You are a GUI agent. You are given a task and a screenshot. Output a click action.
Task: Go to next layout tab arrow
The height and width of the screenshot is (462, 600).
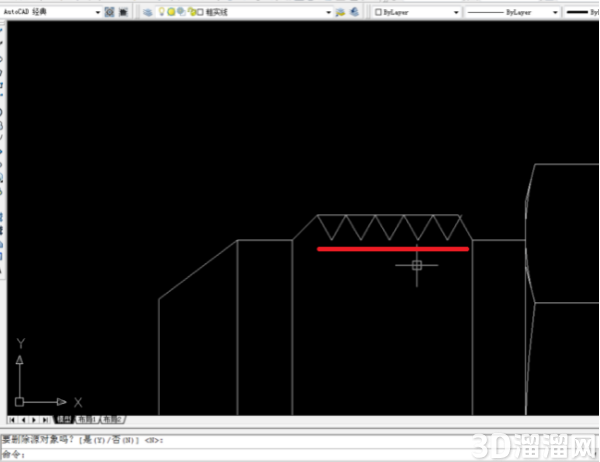(34, 420)
